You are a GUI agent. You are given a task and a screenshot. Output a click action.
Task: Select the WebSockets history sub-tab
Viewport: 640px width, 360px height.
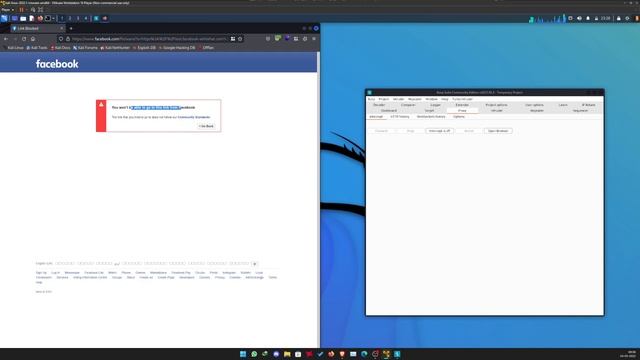click(431, 117)
